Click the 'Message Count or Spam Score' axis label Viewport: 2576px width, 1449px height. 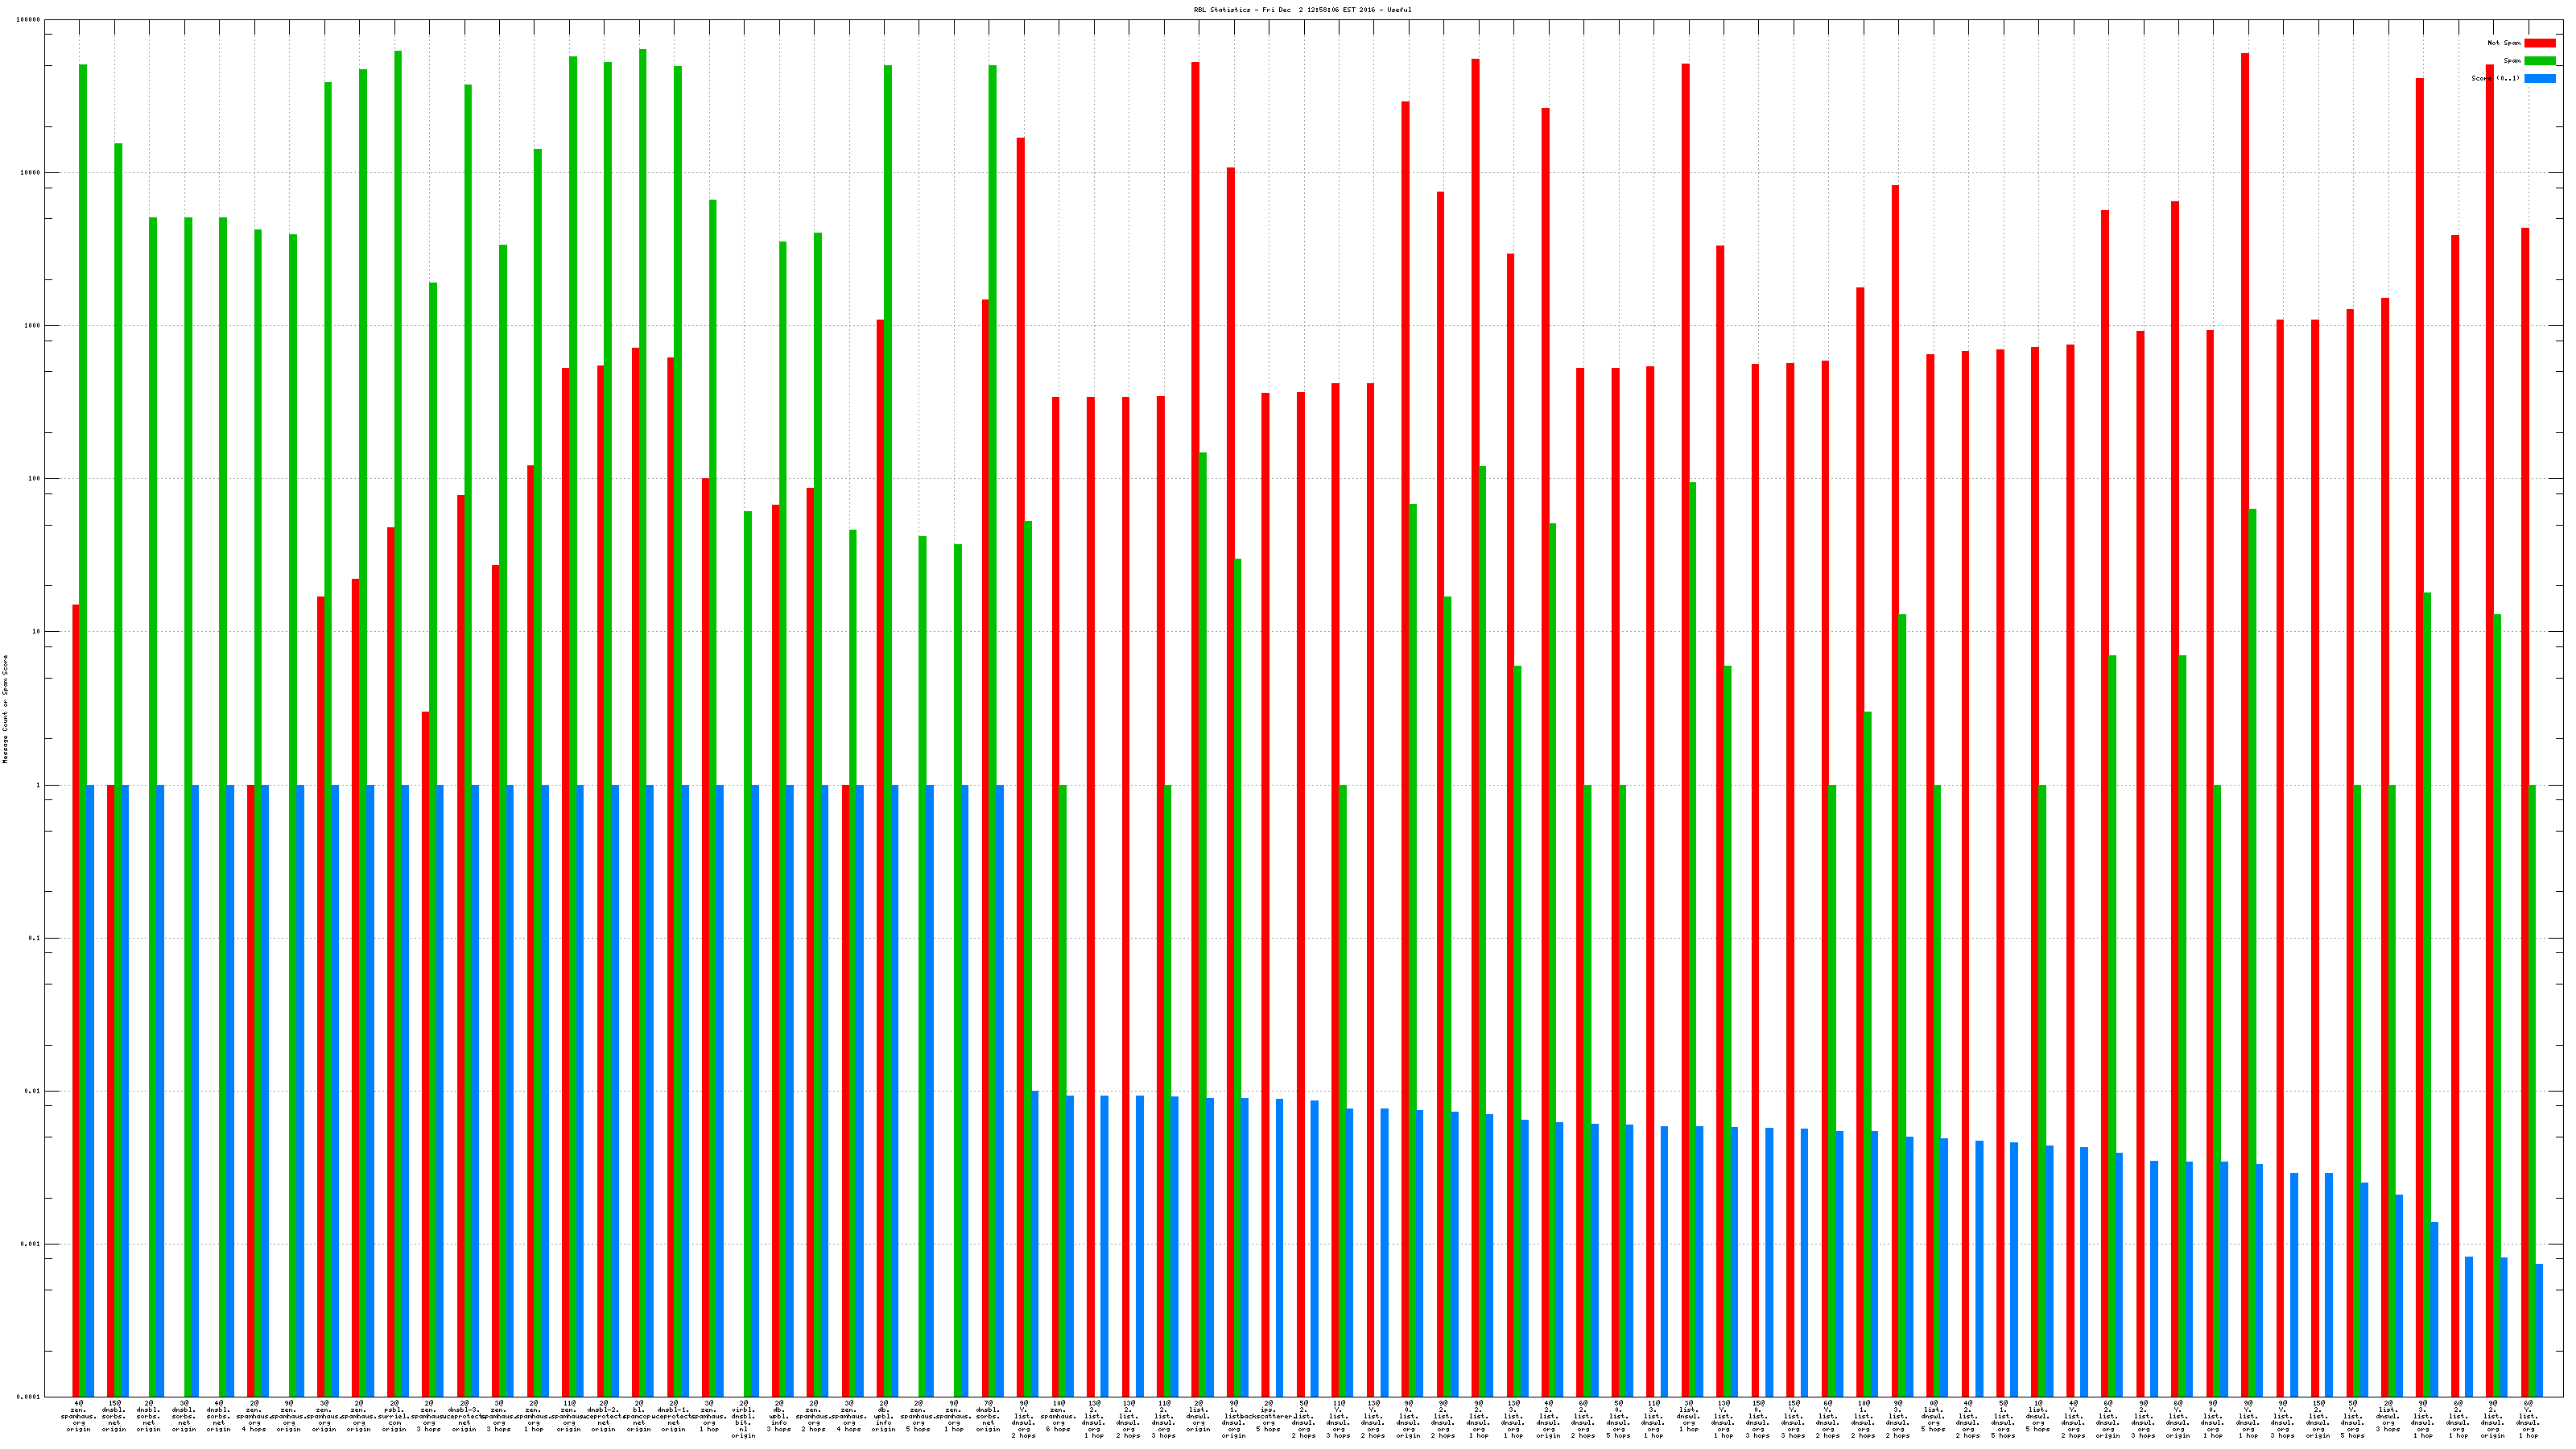coord(5,709)
